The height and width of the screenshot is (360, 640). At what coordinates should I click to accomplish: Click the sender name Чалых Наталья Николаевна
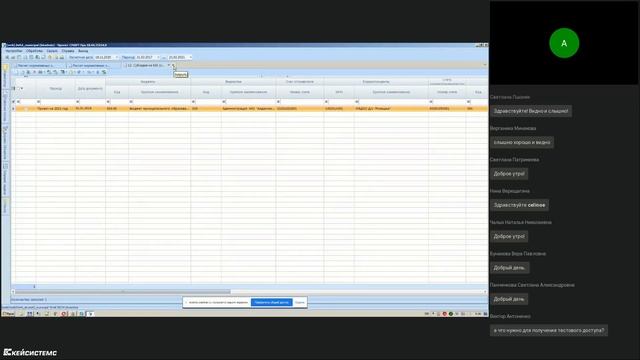(x=521, y=222)
